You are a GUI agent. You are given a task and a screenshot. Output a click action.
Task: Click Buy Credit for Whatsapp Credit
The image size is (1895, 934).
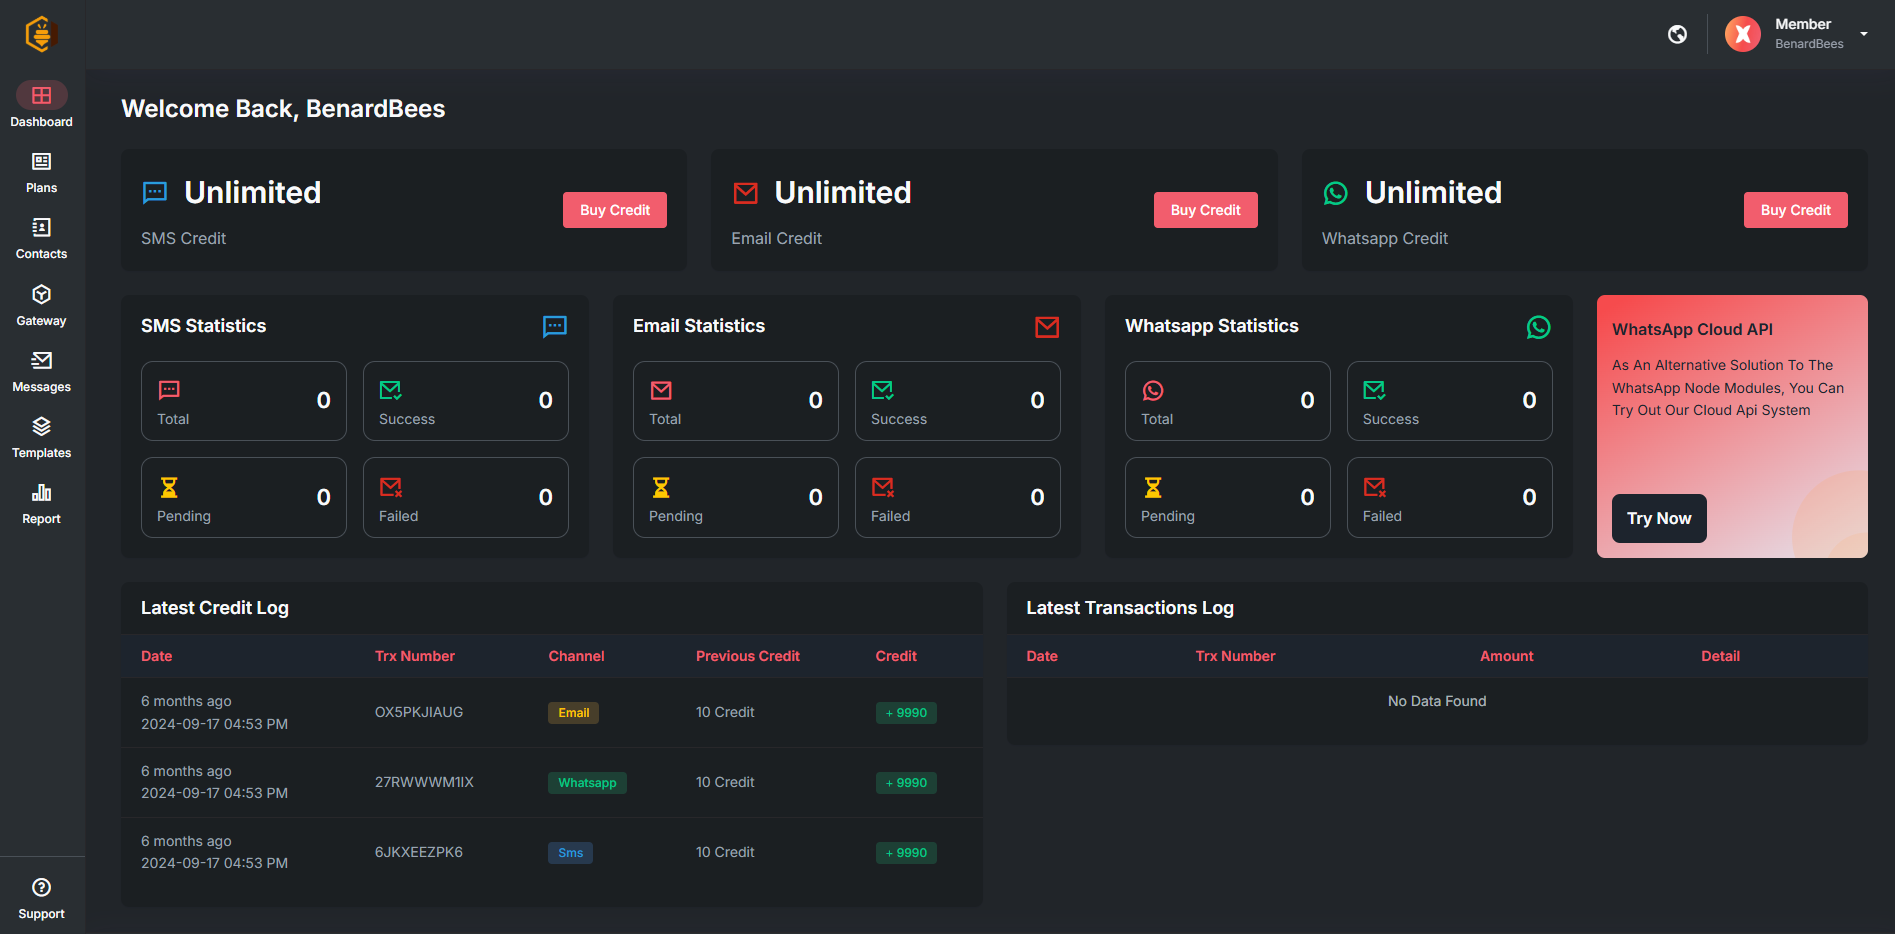pyautogui.click(x=1796, y=210)
